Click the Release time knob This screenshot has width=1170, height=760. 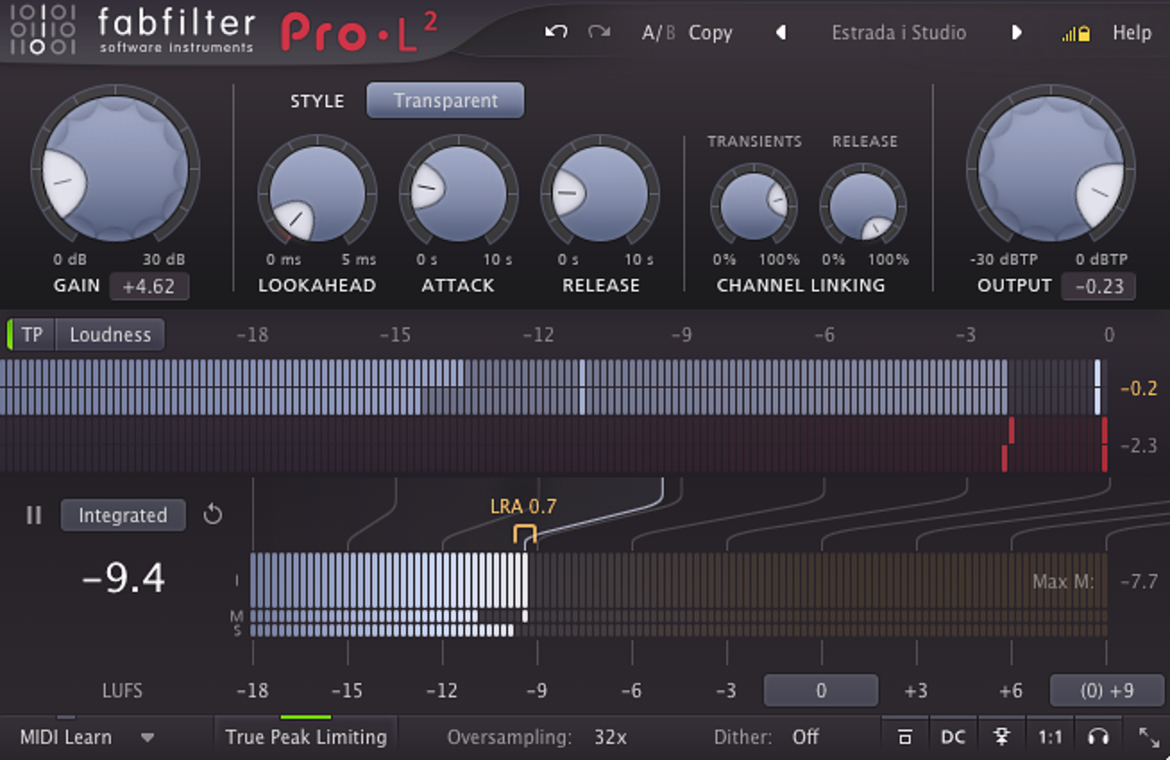[600, 194]
